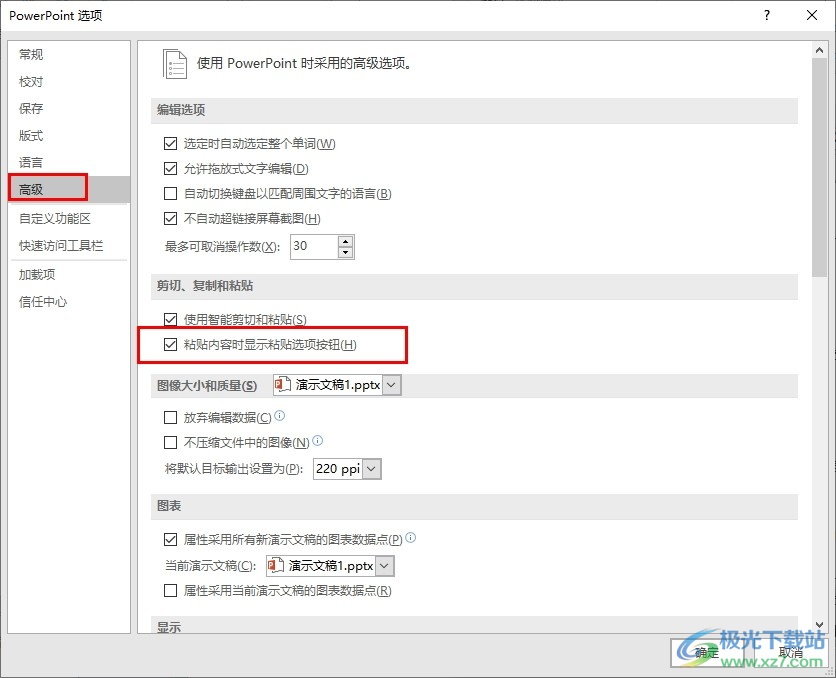Enable 放弃编辑数据 checkbox
The image size is (836, 678).
click(x=171, y=417)
